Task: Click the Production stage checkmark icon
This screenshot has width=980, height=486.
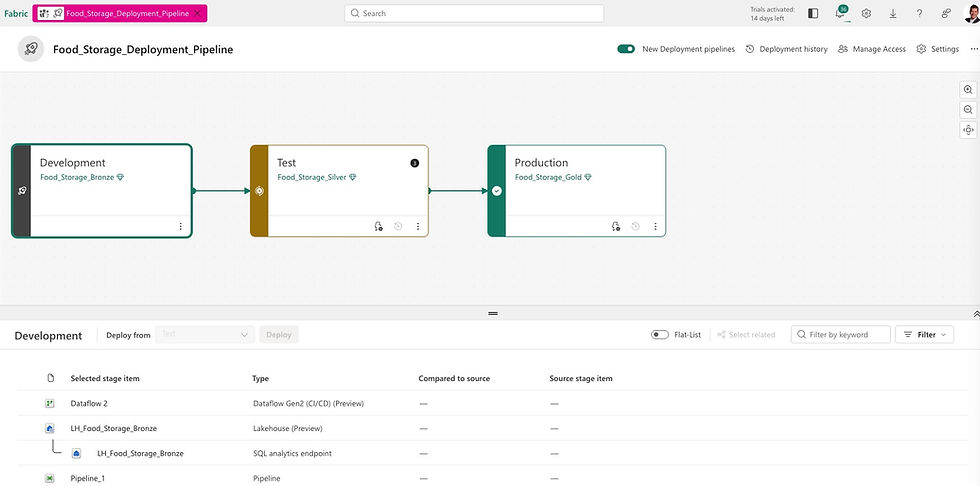Action: [497, 191]
